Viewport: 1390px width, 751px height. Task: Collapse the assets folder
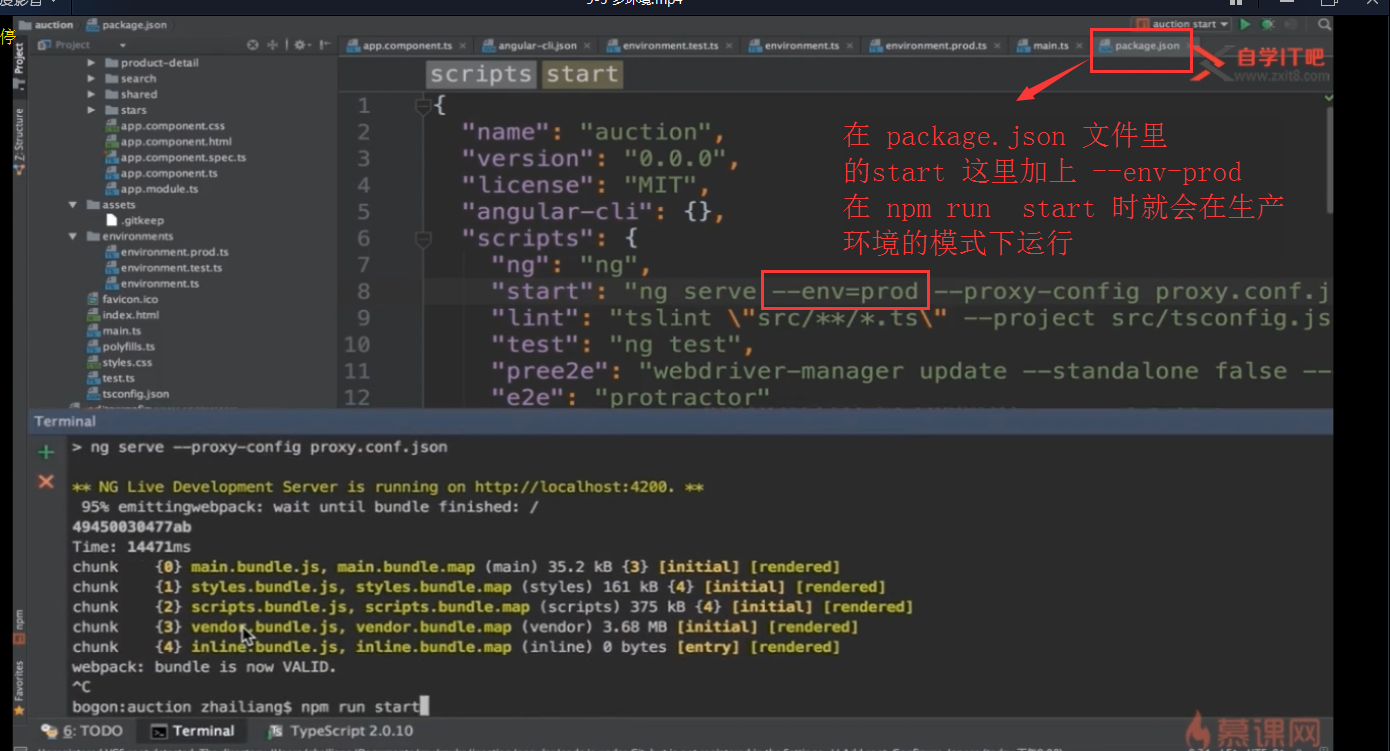(x=73, y=205)
